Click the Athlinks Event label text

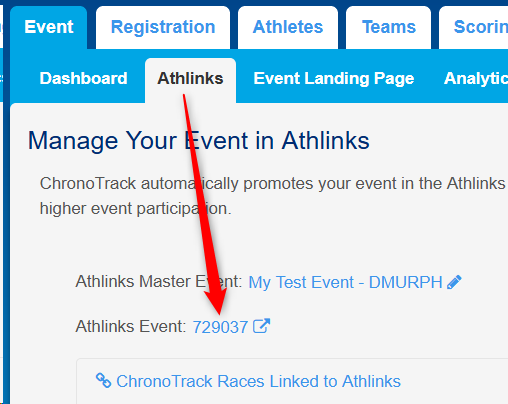point(130,326)
